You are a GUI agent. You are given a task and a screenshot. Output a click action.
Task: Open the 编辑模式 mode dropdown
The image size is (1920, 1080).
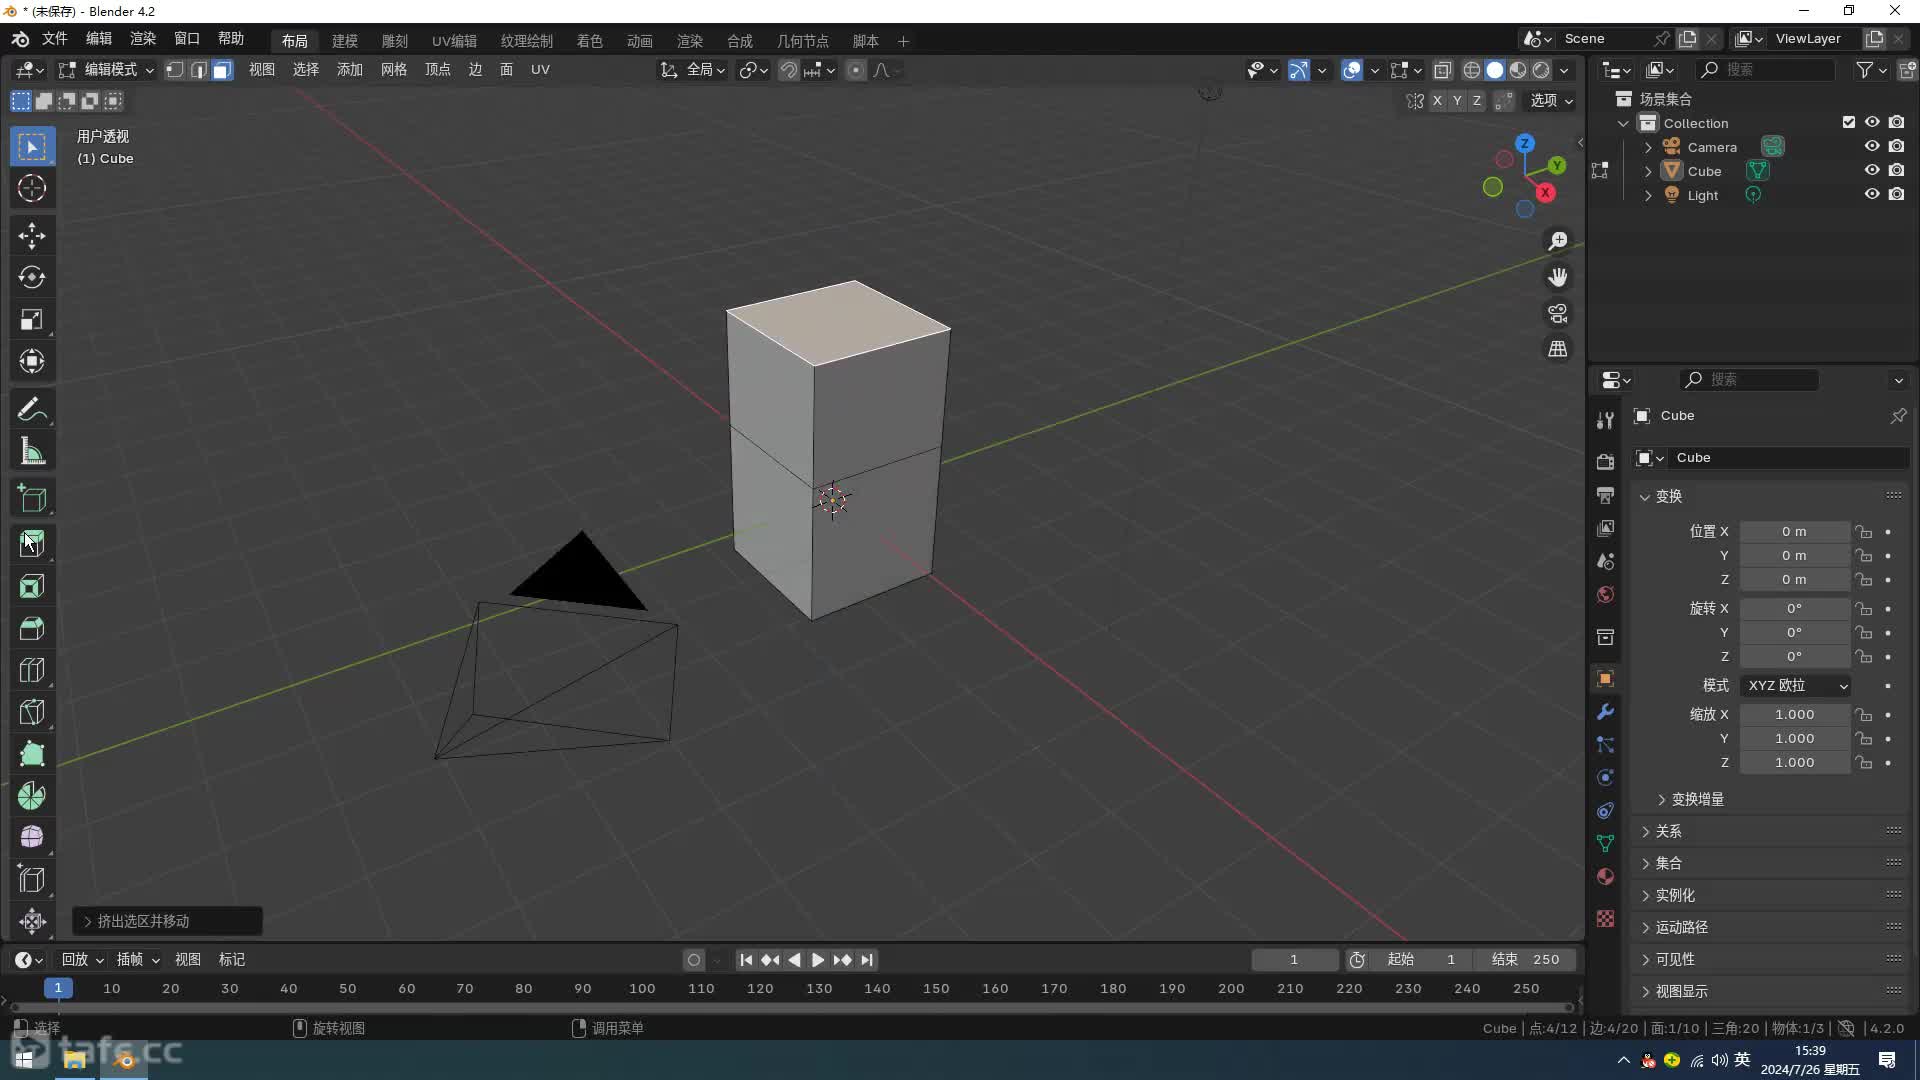tap(106, 70)
